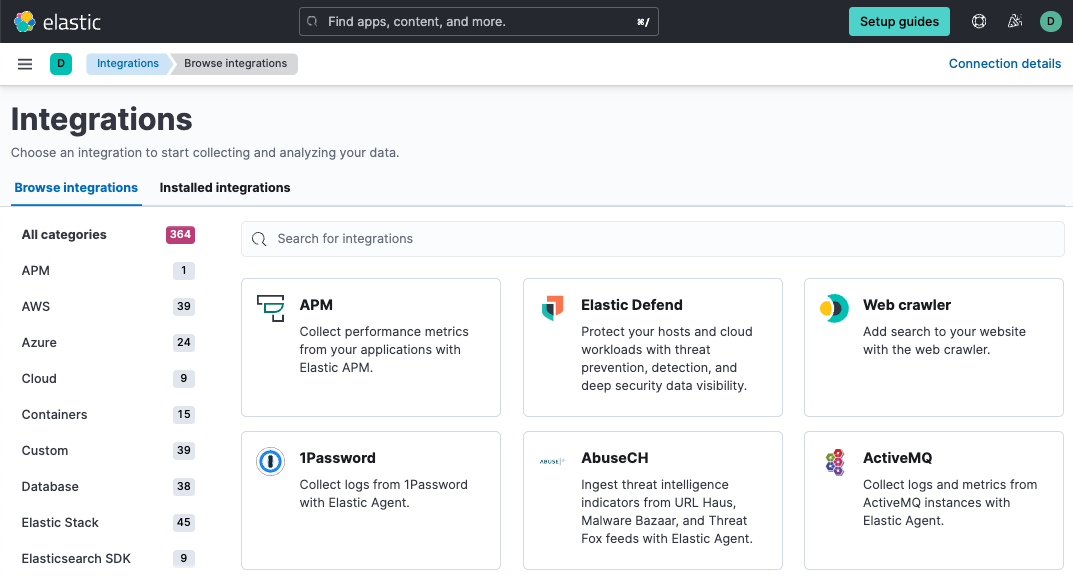
Task: Click the Search for integrations field
Action: [652, 239]
